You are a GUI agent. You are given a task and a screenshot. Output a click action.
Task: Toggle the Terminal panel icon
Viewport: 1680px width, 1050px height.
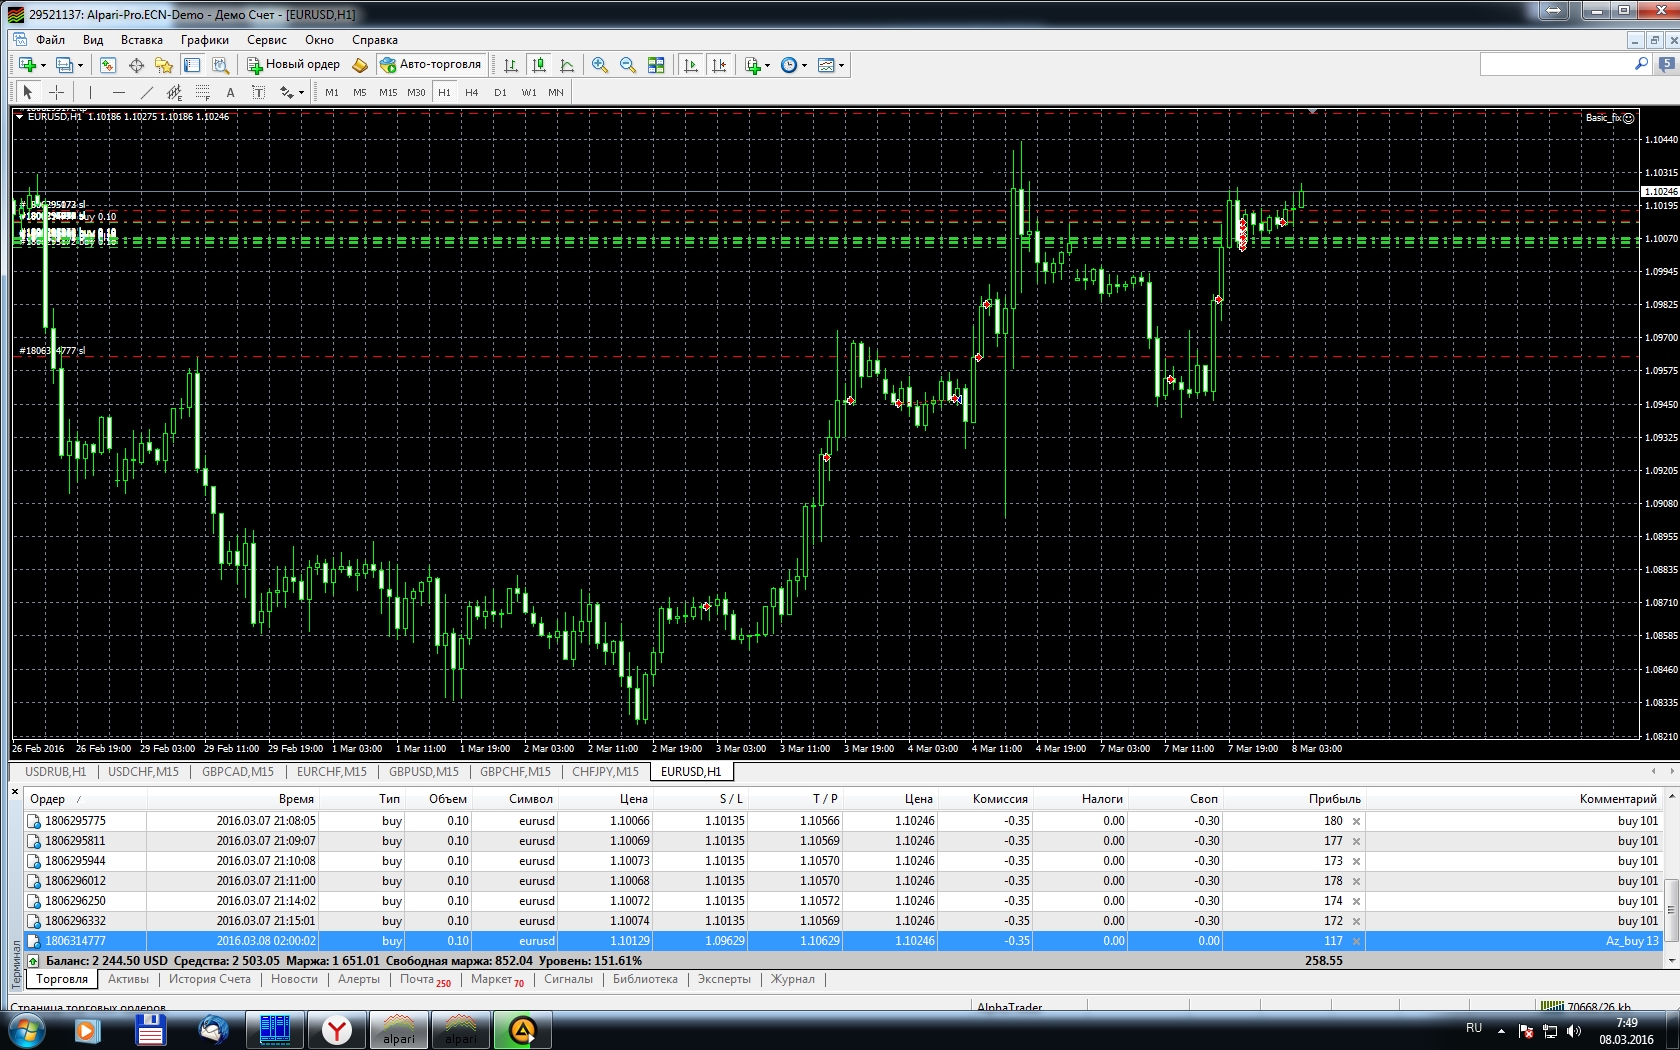192,65
